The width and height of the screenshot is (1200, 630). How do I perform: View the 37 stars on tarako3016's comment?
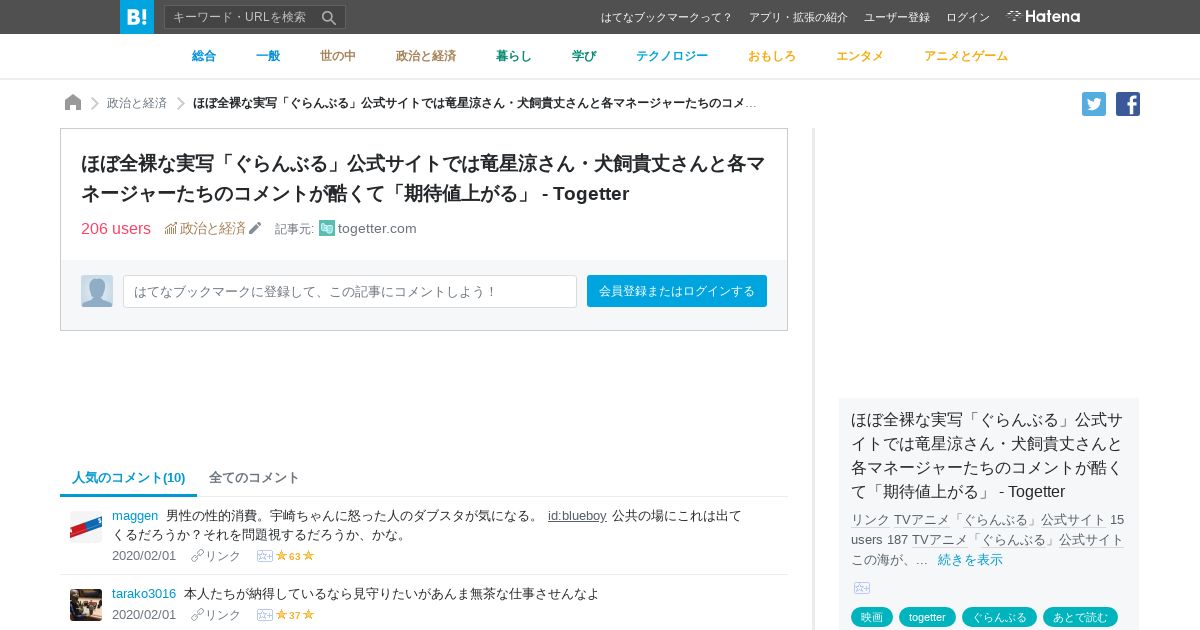pyautogui.click(x=295, y=615)
